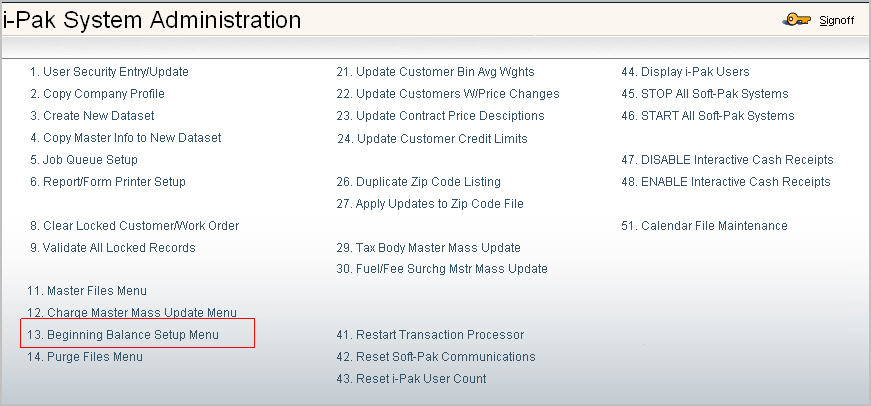Screen dimensions: 871x406
Task: Open User Security Entry/Update
Action: pos(109,72)
